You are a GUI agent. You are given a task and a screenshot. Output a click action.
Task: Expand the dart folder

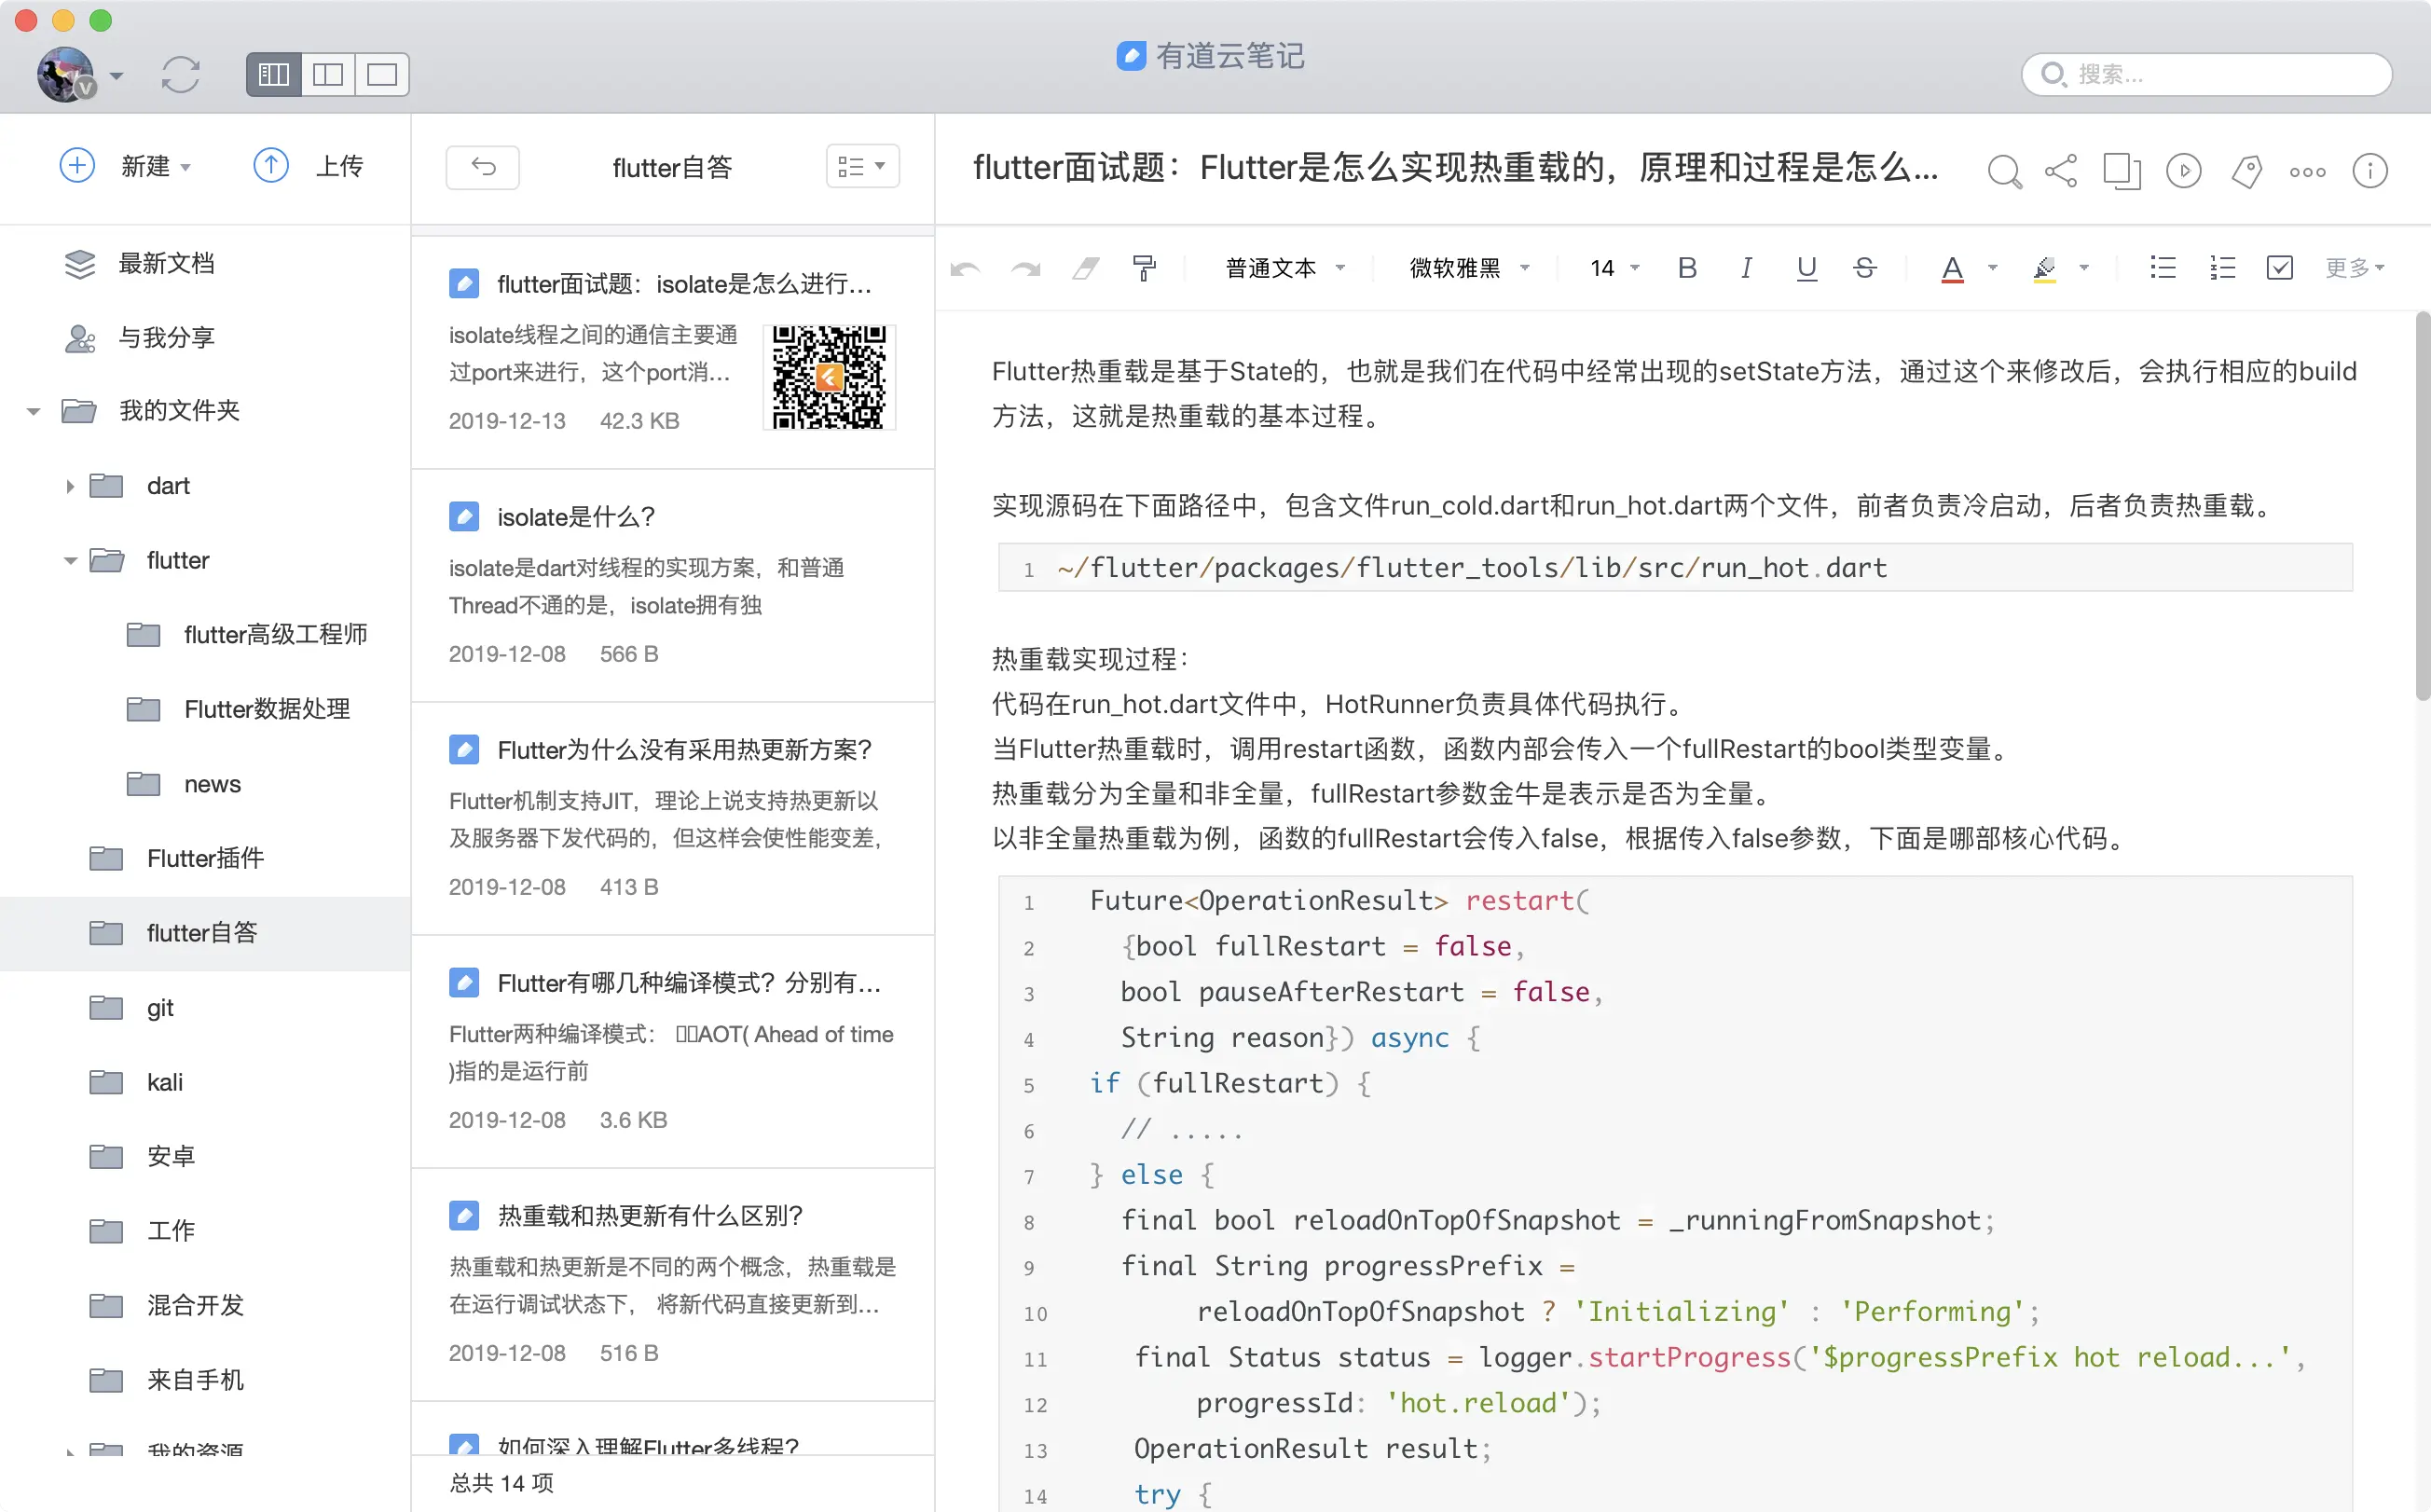(70, 486)
